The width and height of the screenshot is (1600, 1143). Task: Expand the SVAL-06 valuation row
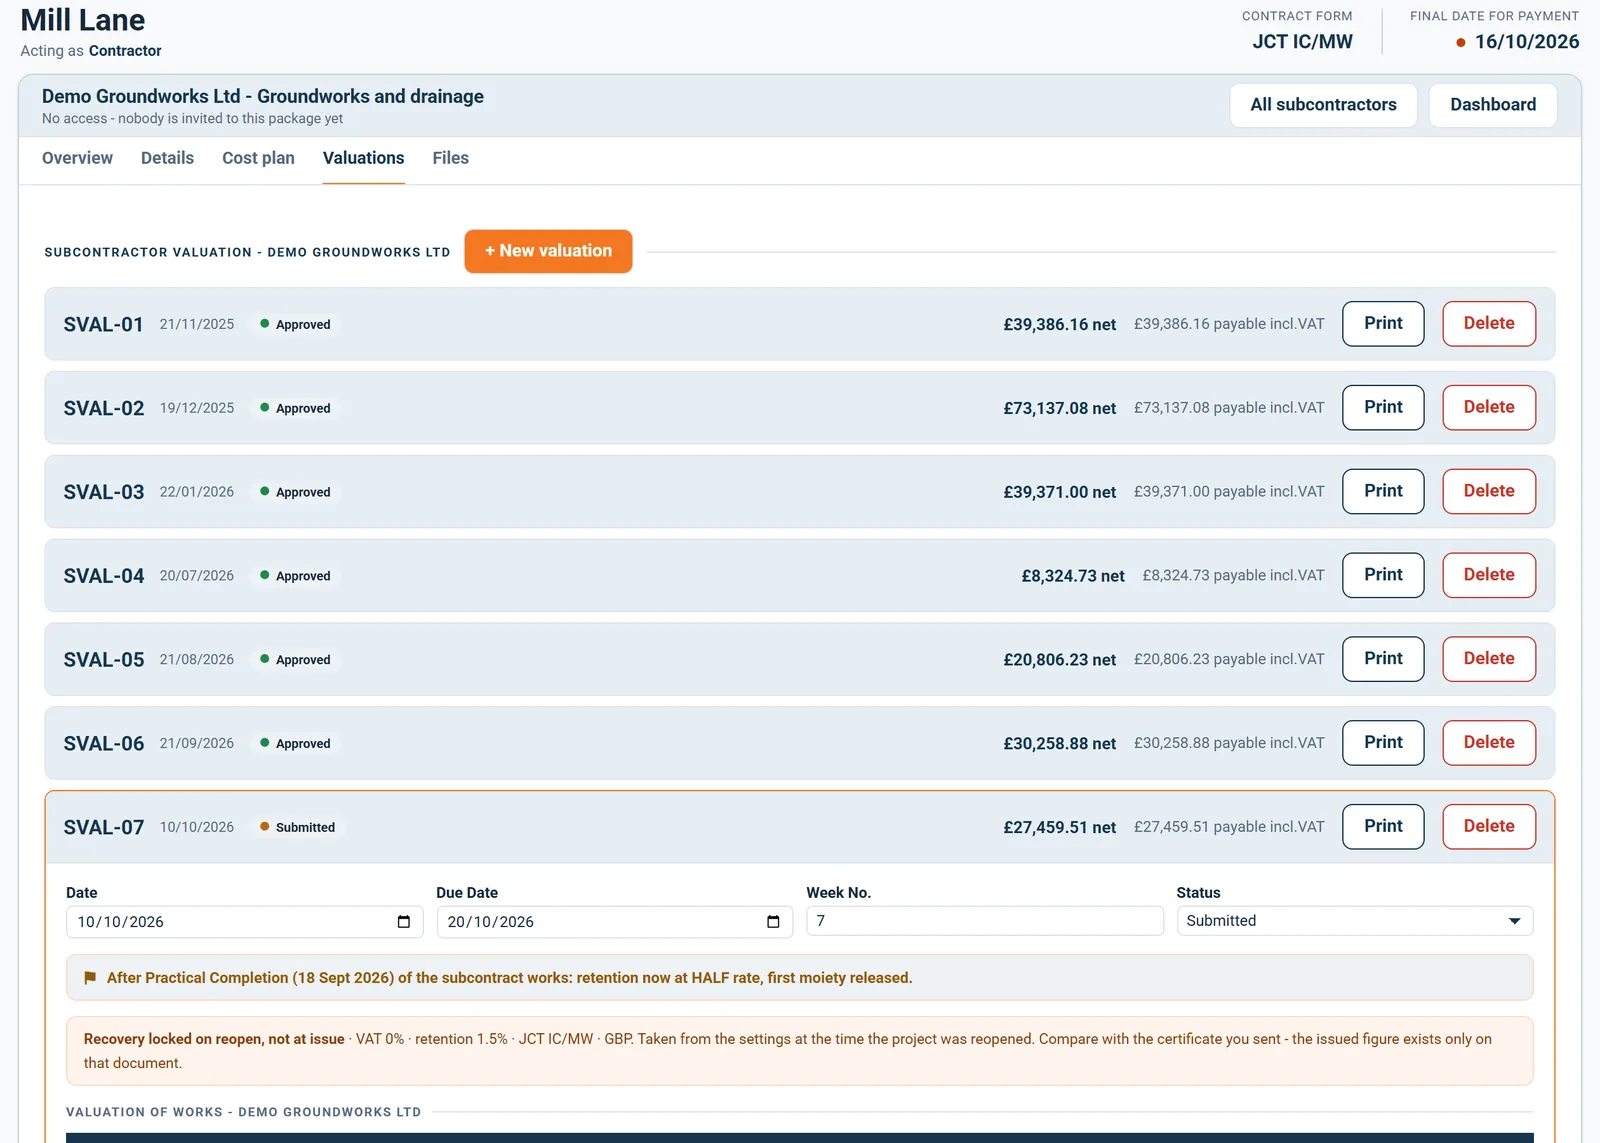pos(799,743)
